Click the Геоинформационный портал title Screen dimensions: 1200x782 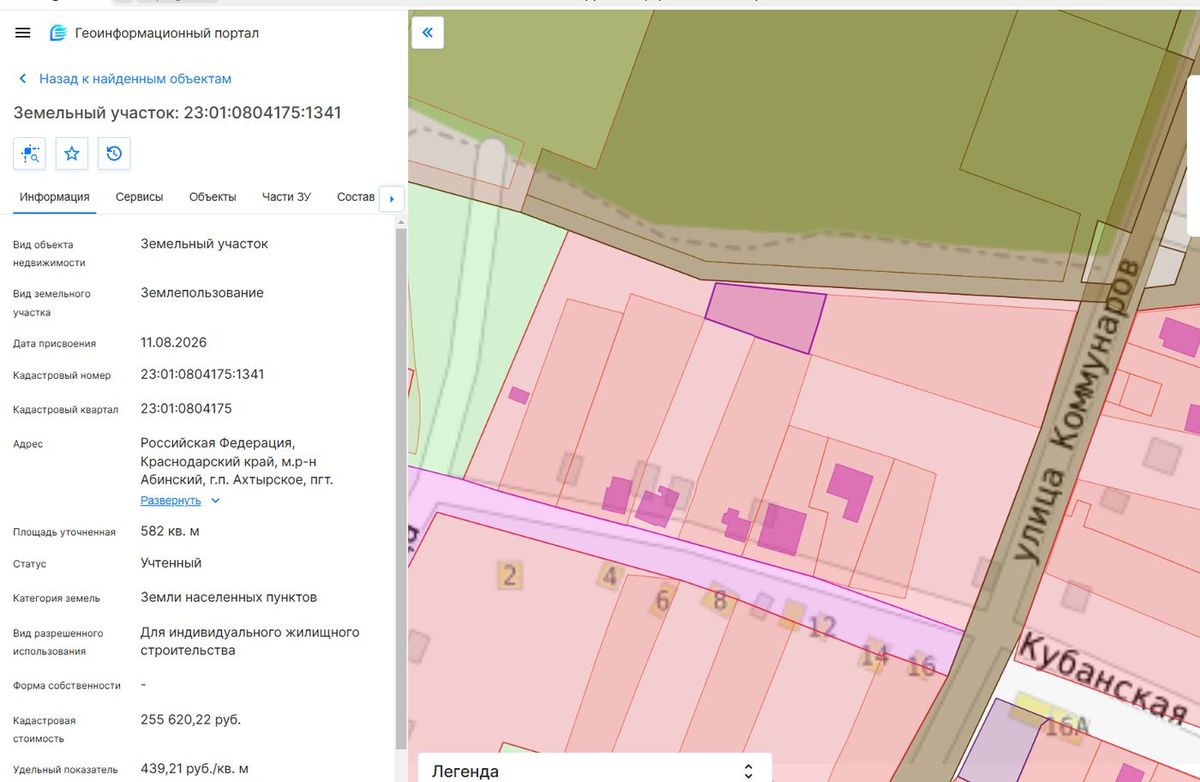[167, 33]
